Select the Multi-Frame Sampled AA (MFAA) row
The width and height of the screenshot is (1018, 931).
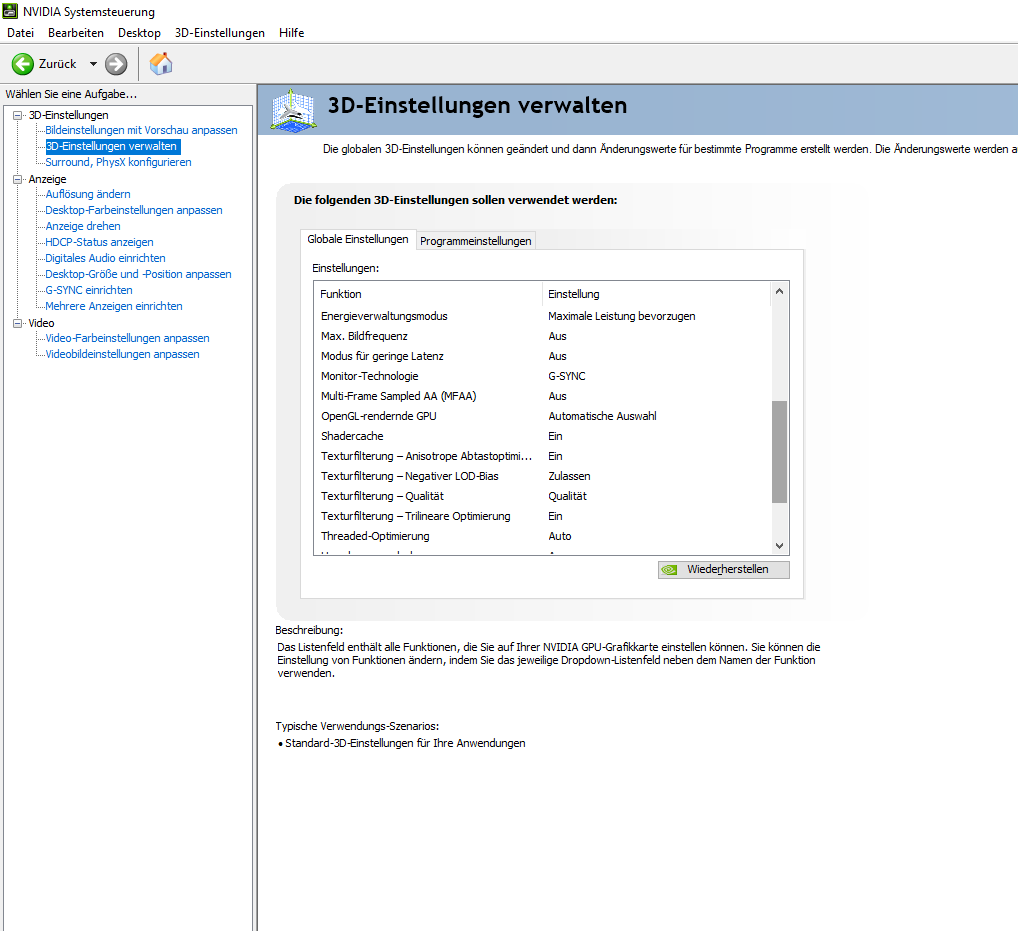(x=542, y=396)
